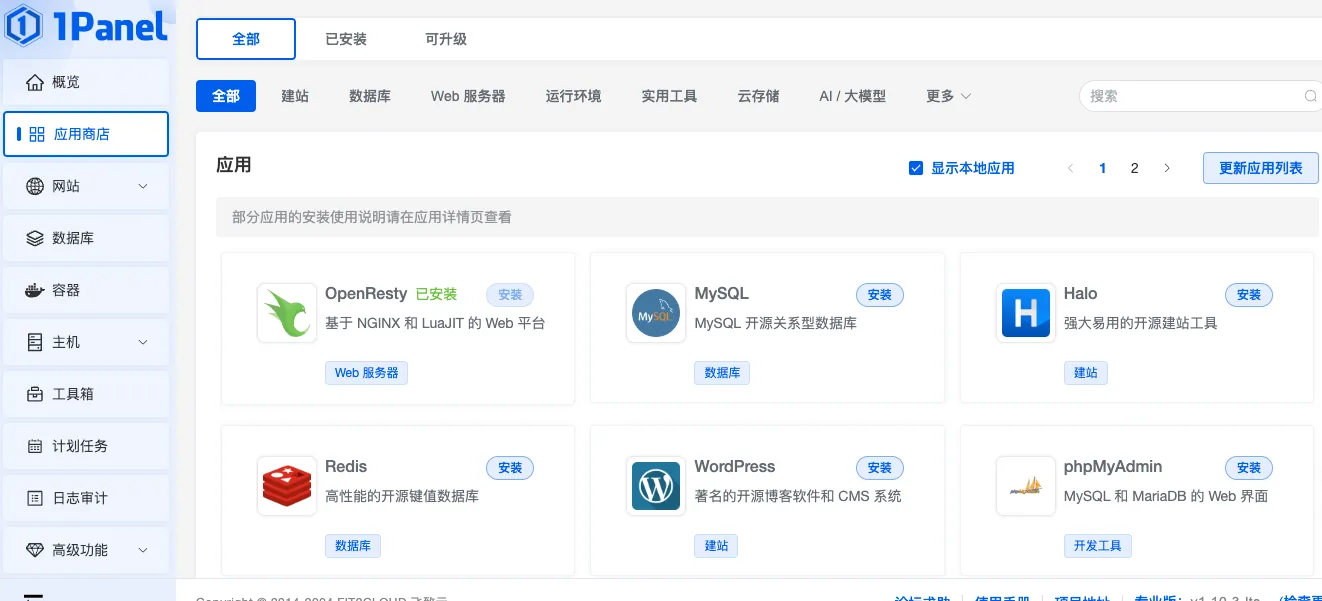Image resolution: width=1322 pixels, height=601 pixels.
Task: Click 建站 tag on WordPress card
Action: [716, 546]
